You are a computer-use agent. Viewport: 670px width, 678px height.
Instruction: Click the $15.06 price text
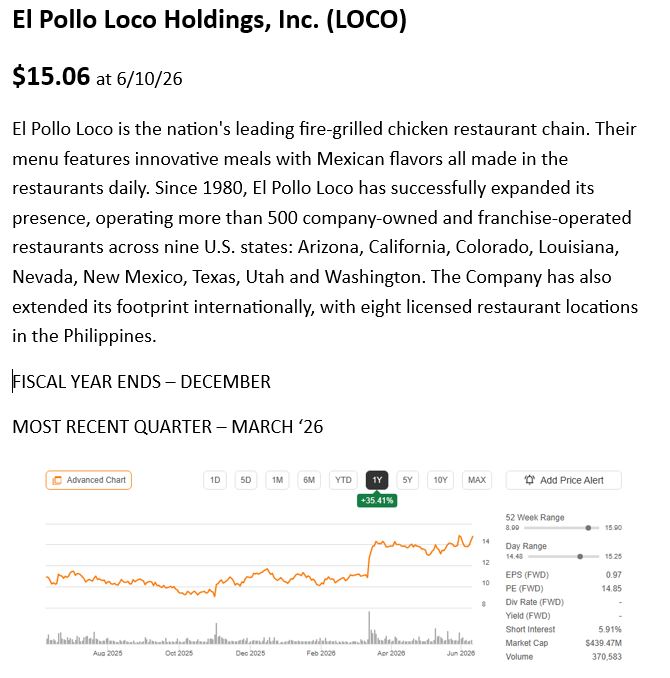(x=51, y=76)
